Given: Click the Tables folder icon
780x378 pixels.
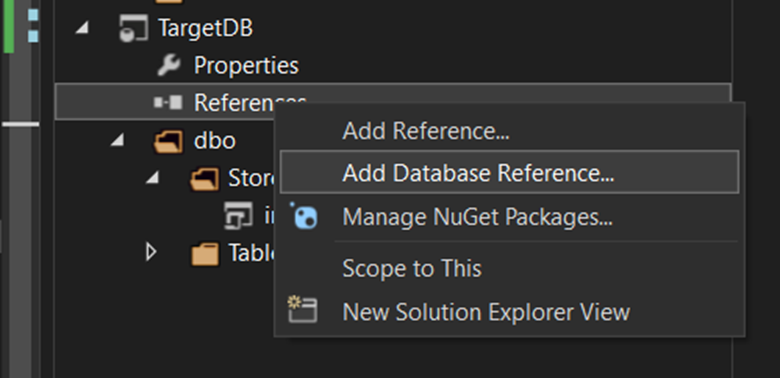Looking at the screenshot, I should [x=205, y=254].
